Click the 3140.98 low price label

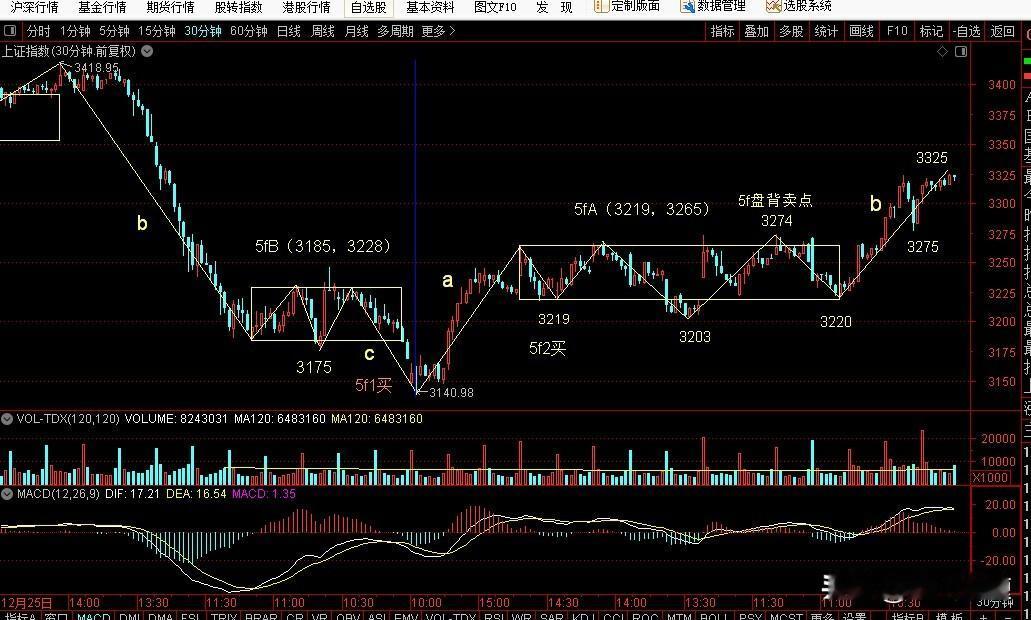point(451,393)
